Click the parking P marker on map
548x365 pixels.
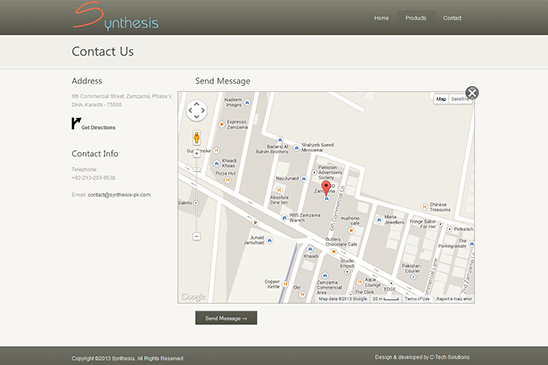click(255, 223)
